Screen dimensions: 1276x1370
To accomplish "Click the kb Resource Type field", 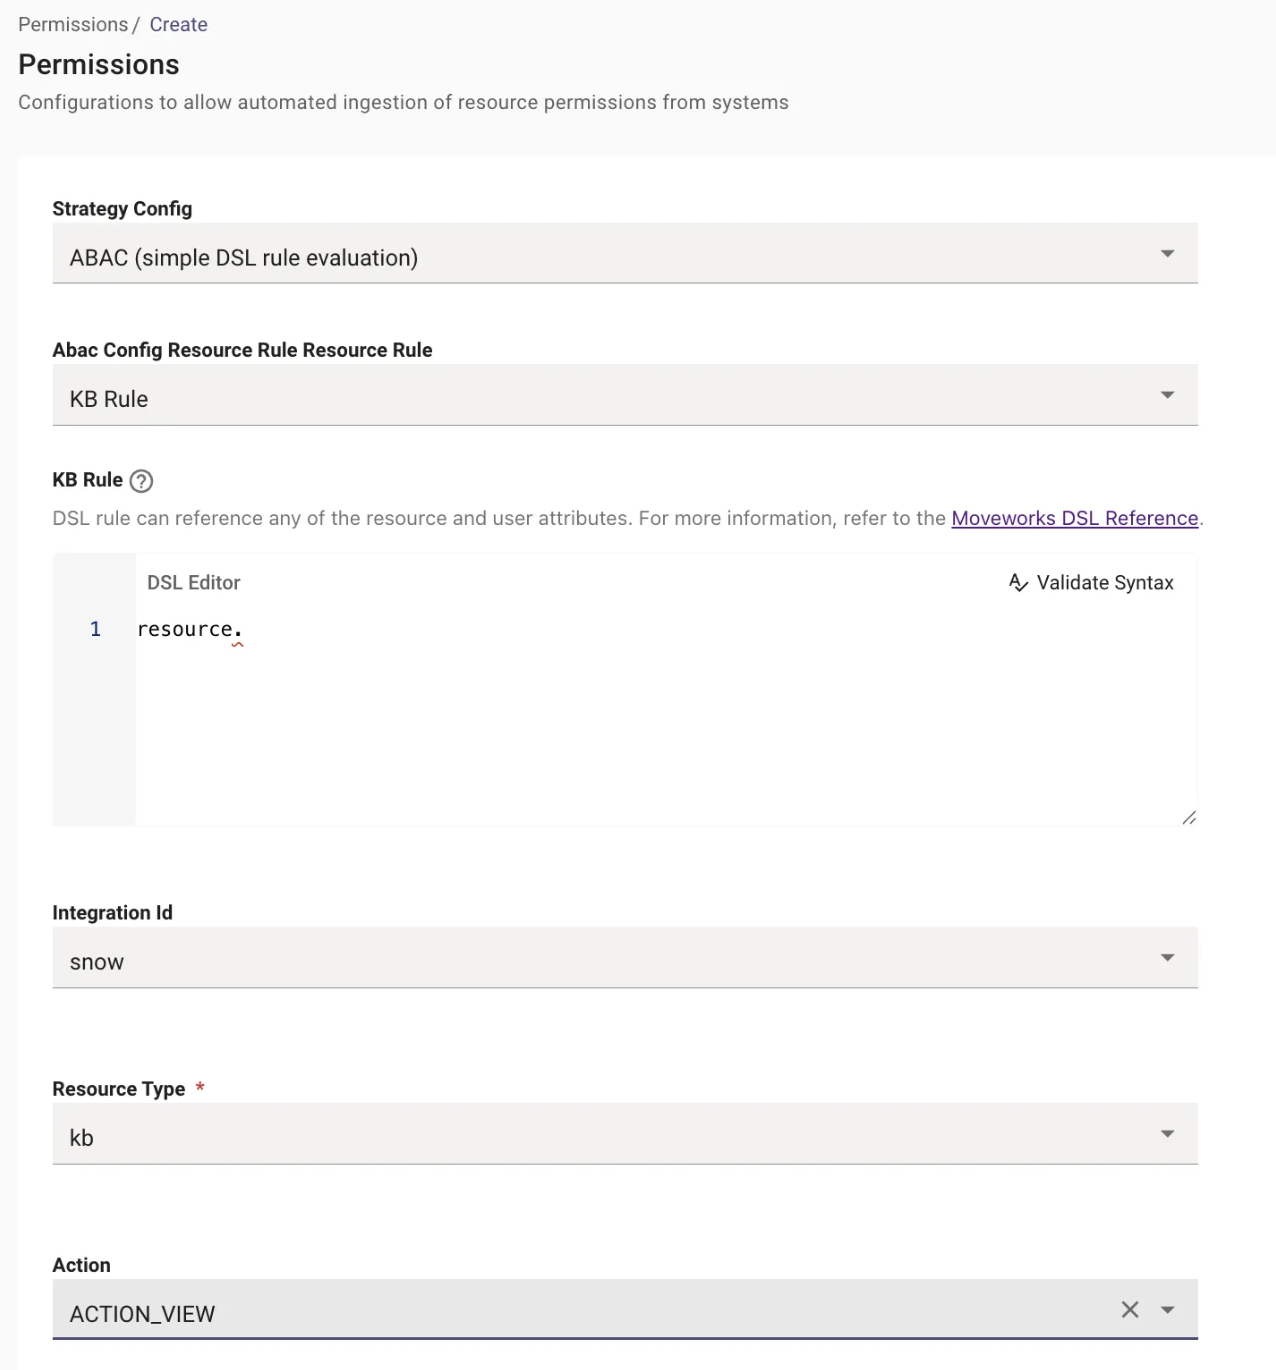I will (600, 1138).
